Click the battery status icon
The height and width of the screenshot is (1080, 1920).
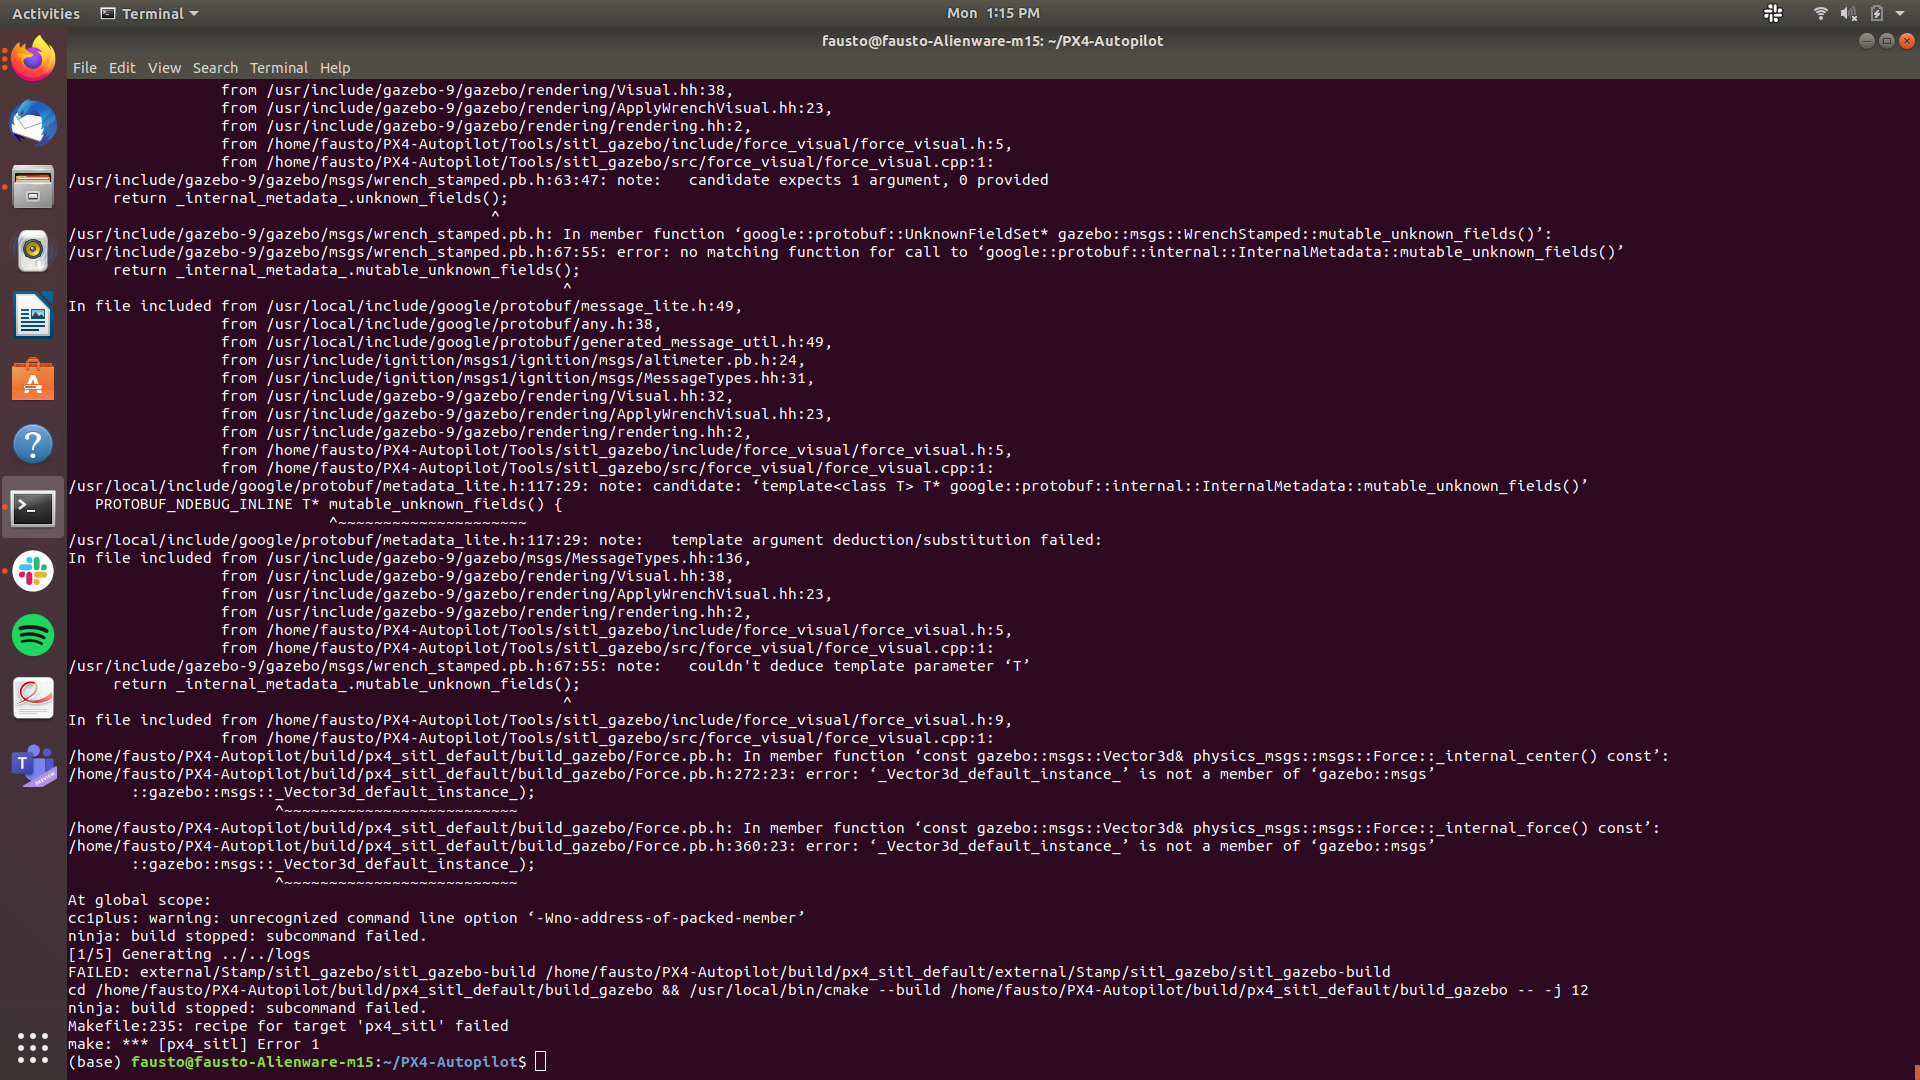point(1878,13)
